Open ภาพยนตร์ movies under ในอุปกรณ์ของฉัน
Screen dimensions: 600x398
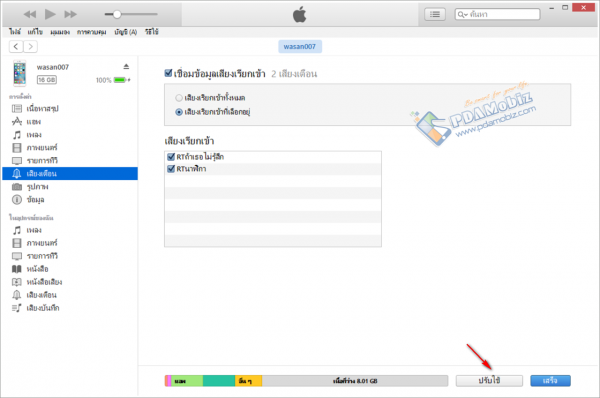point(69,243)
